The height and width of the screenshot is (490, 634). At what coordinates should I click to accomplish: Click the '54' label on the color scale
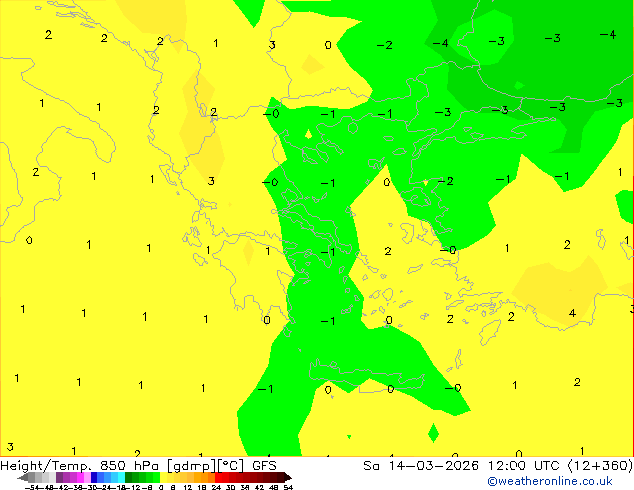tap(288, 487)
